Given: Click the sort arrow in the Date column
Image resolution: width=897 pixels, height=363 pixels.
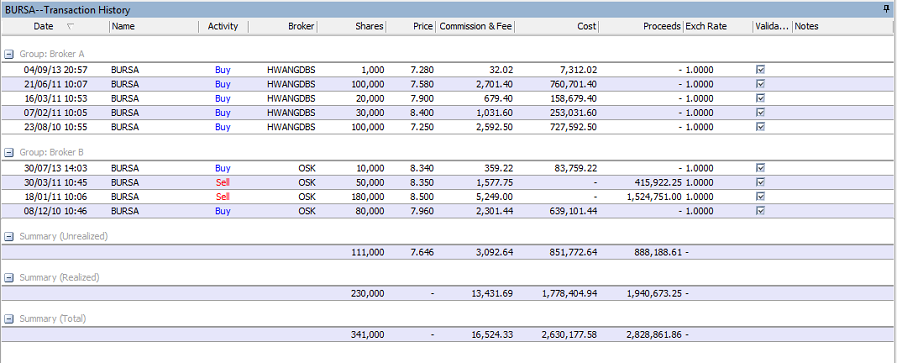Looking at the screenshot, I should tap(70, 26).
